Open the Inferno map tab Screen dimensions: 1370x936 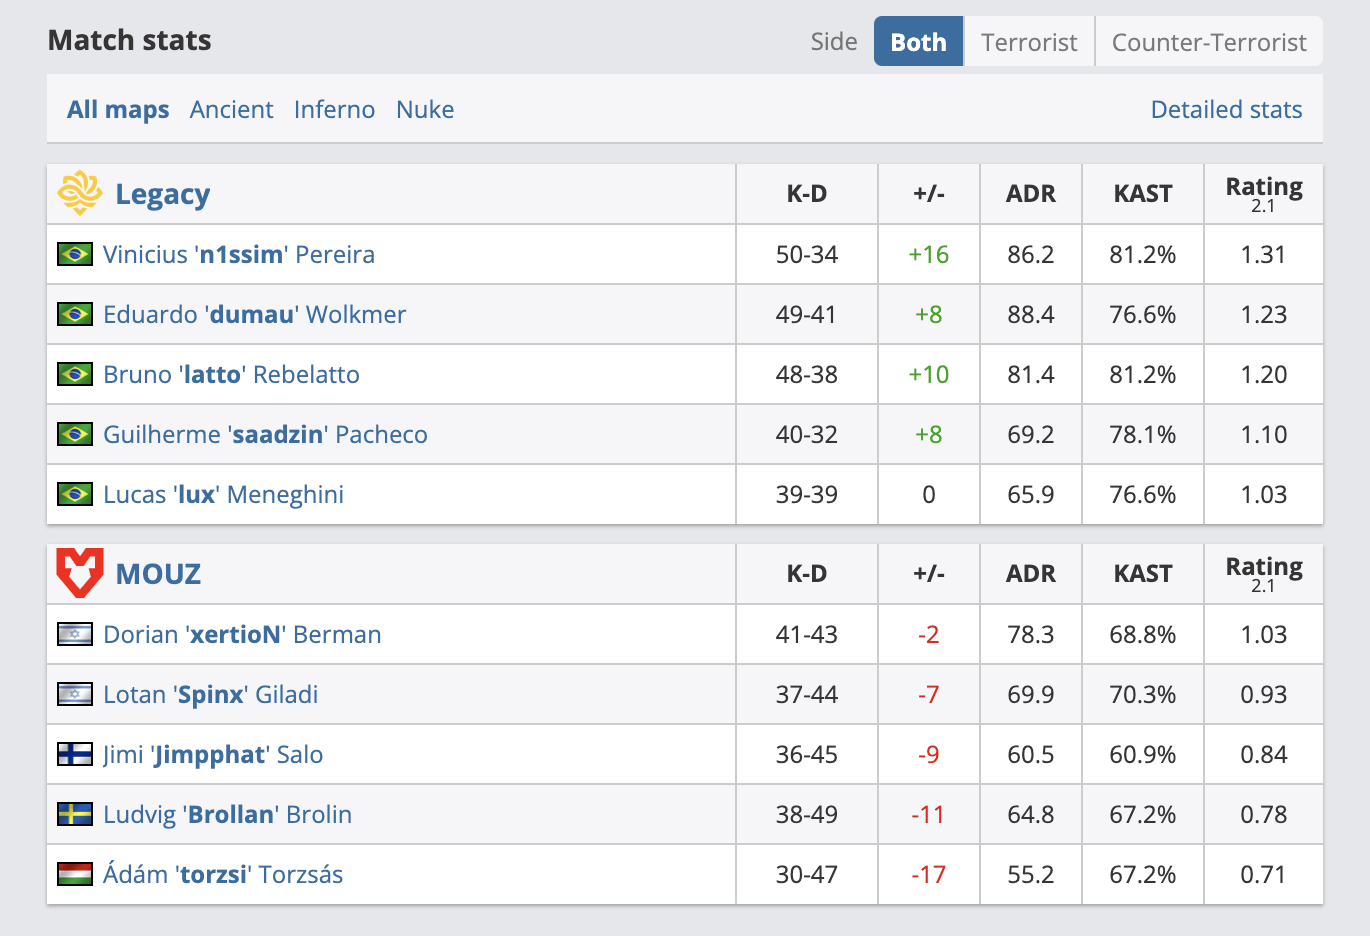tap(334, 109)
